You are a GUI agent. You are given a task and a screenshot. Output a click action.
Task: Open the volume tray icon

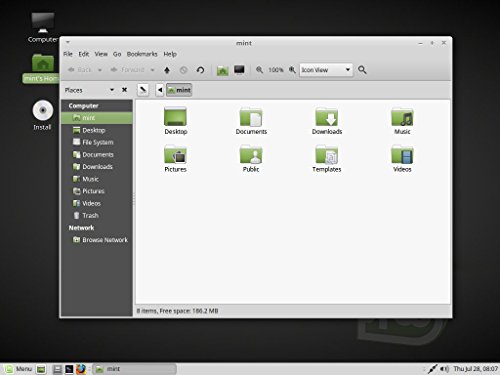[444, 369]
